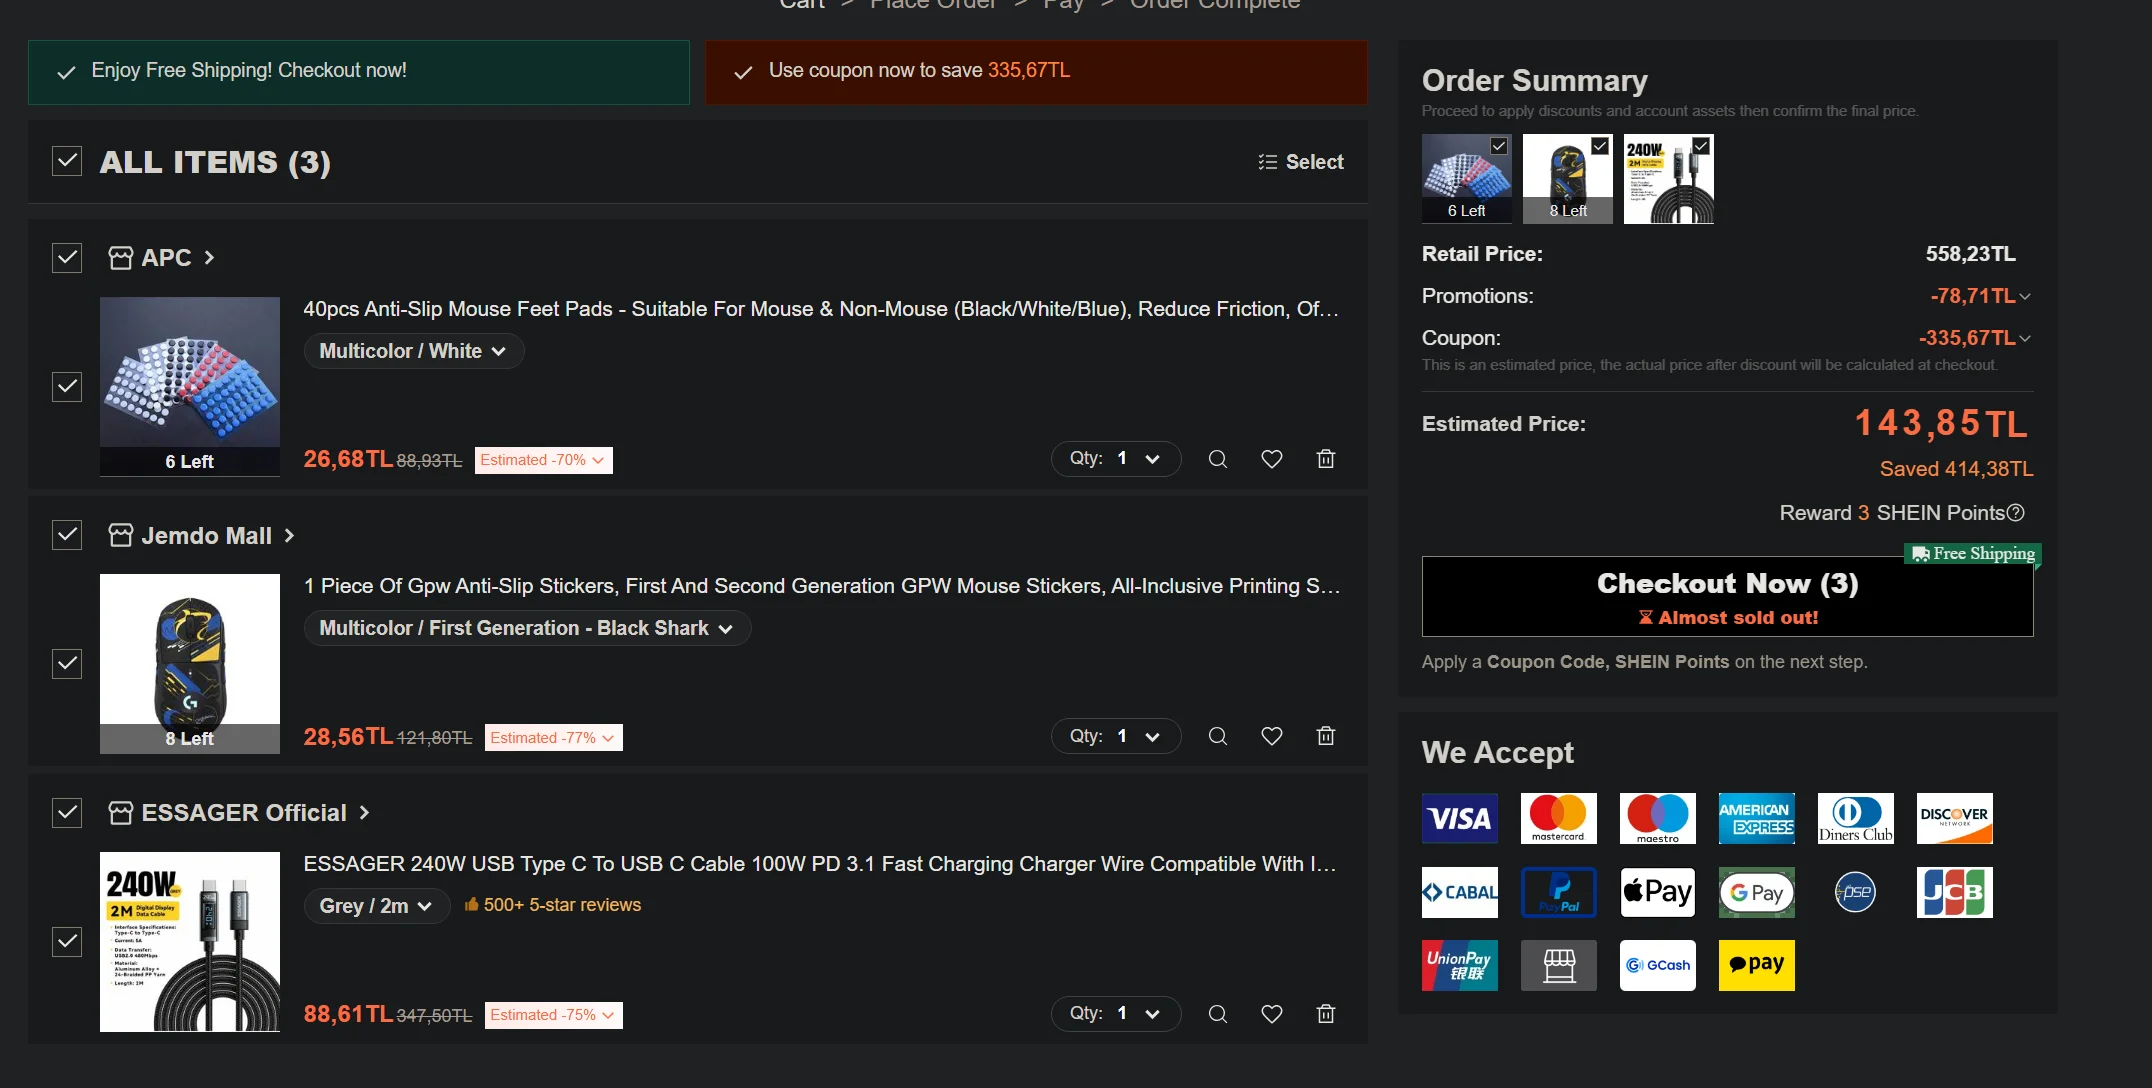This screenshot has height=1088, width=2152.
Task: Delete the mouse feet pads item
Action: tap(1326, 459)
